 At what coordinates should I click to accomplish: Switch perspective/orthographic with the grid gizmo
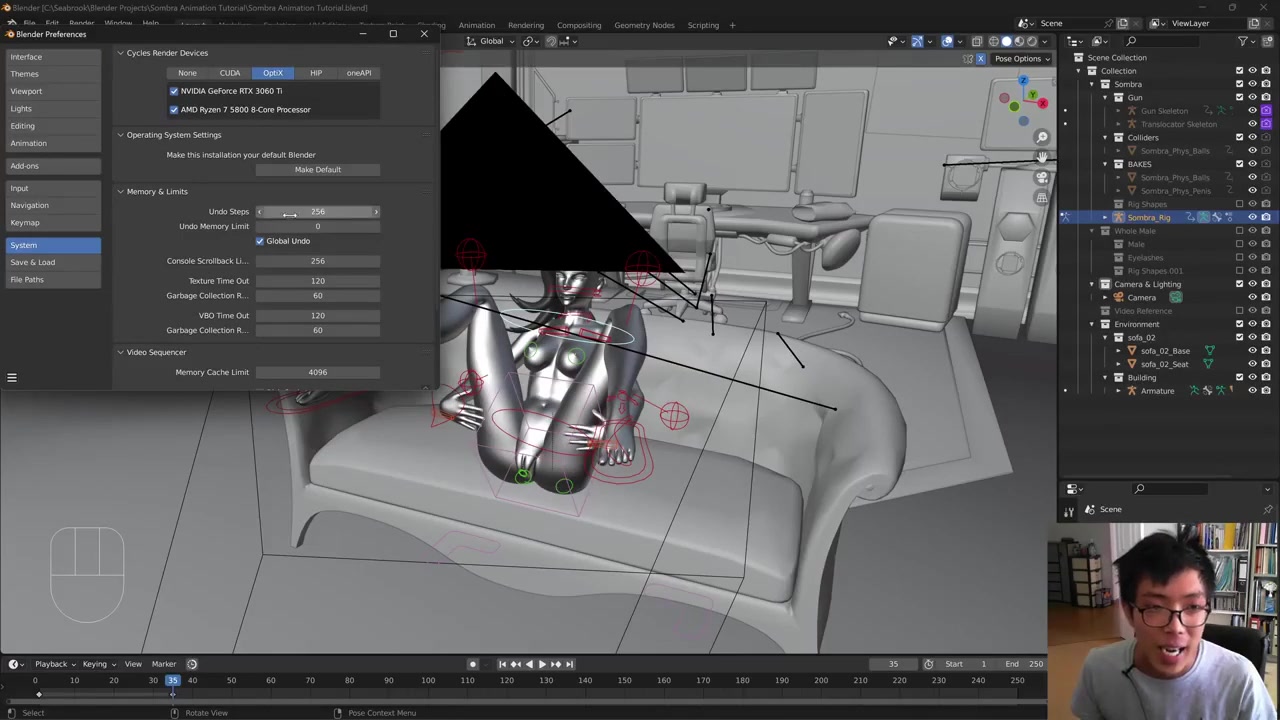(1042, 198)
